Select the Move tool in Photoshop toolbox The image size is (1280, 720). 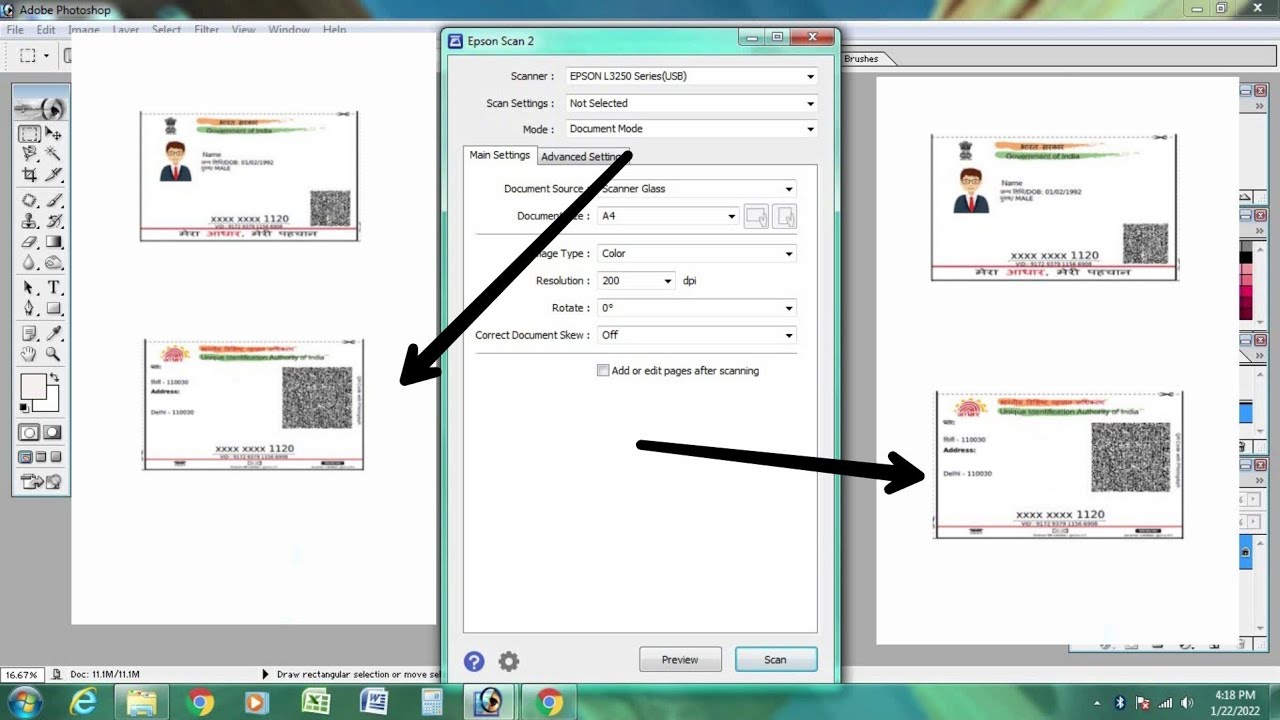click(x=53, y=134)
